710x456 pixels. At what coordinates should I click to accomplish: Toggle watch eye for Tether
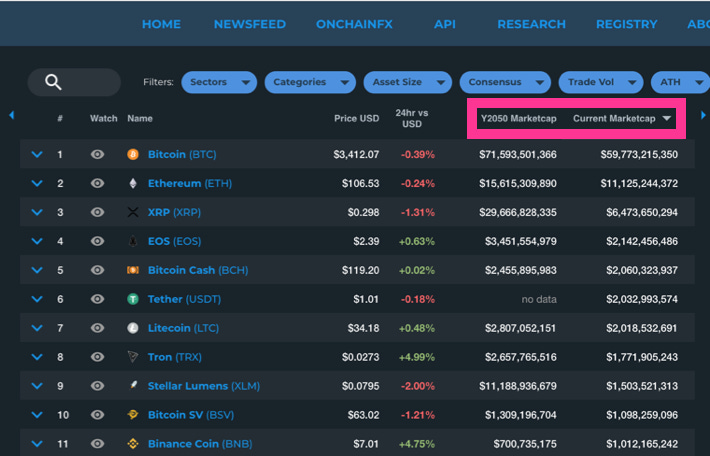(97, 299)
